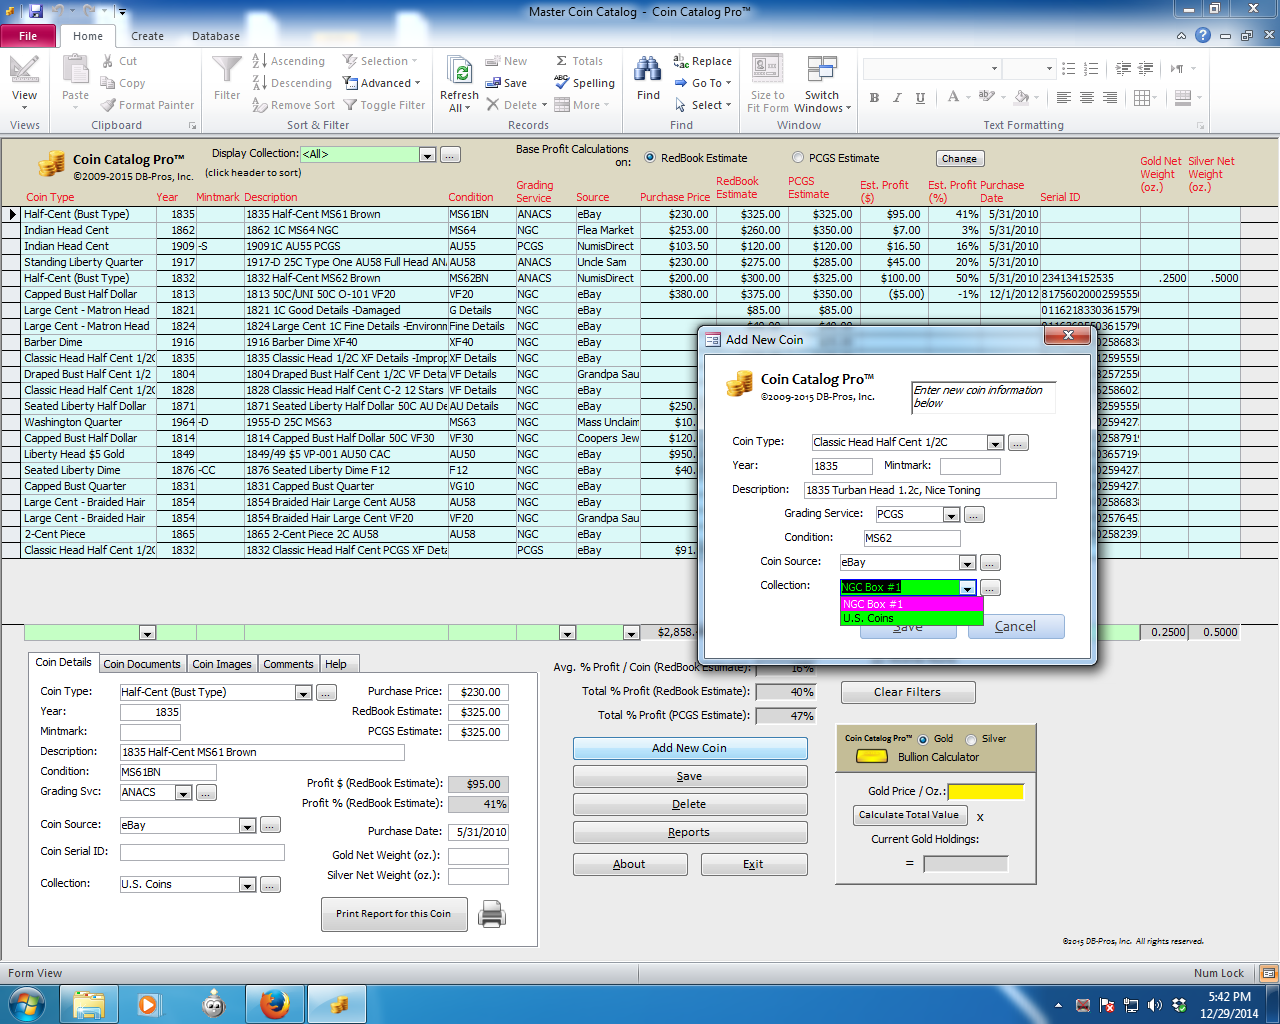Click the Add New Coin button
This screenshot has height=1024, width=1280.
(690, 748)
